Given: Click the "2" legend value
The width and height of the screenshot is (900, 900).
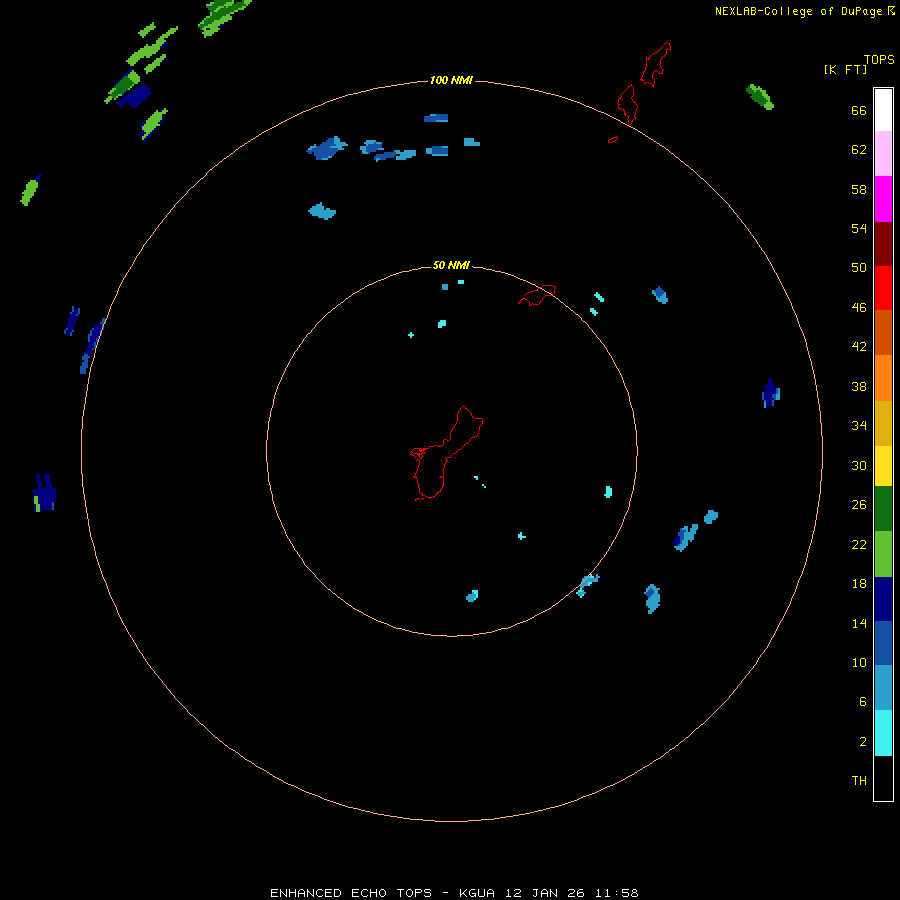Looking at the screenshot, I should [x=863, y=742].
